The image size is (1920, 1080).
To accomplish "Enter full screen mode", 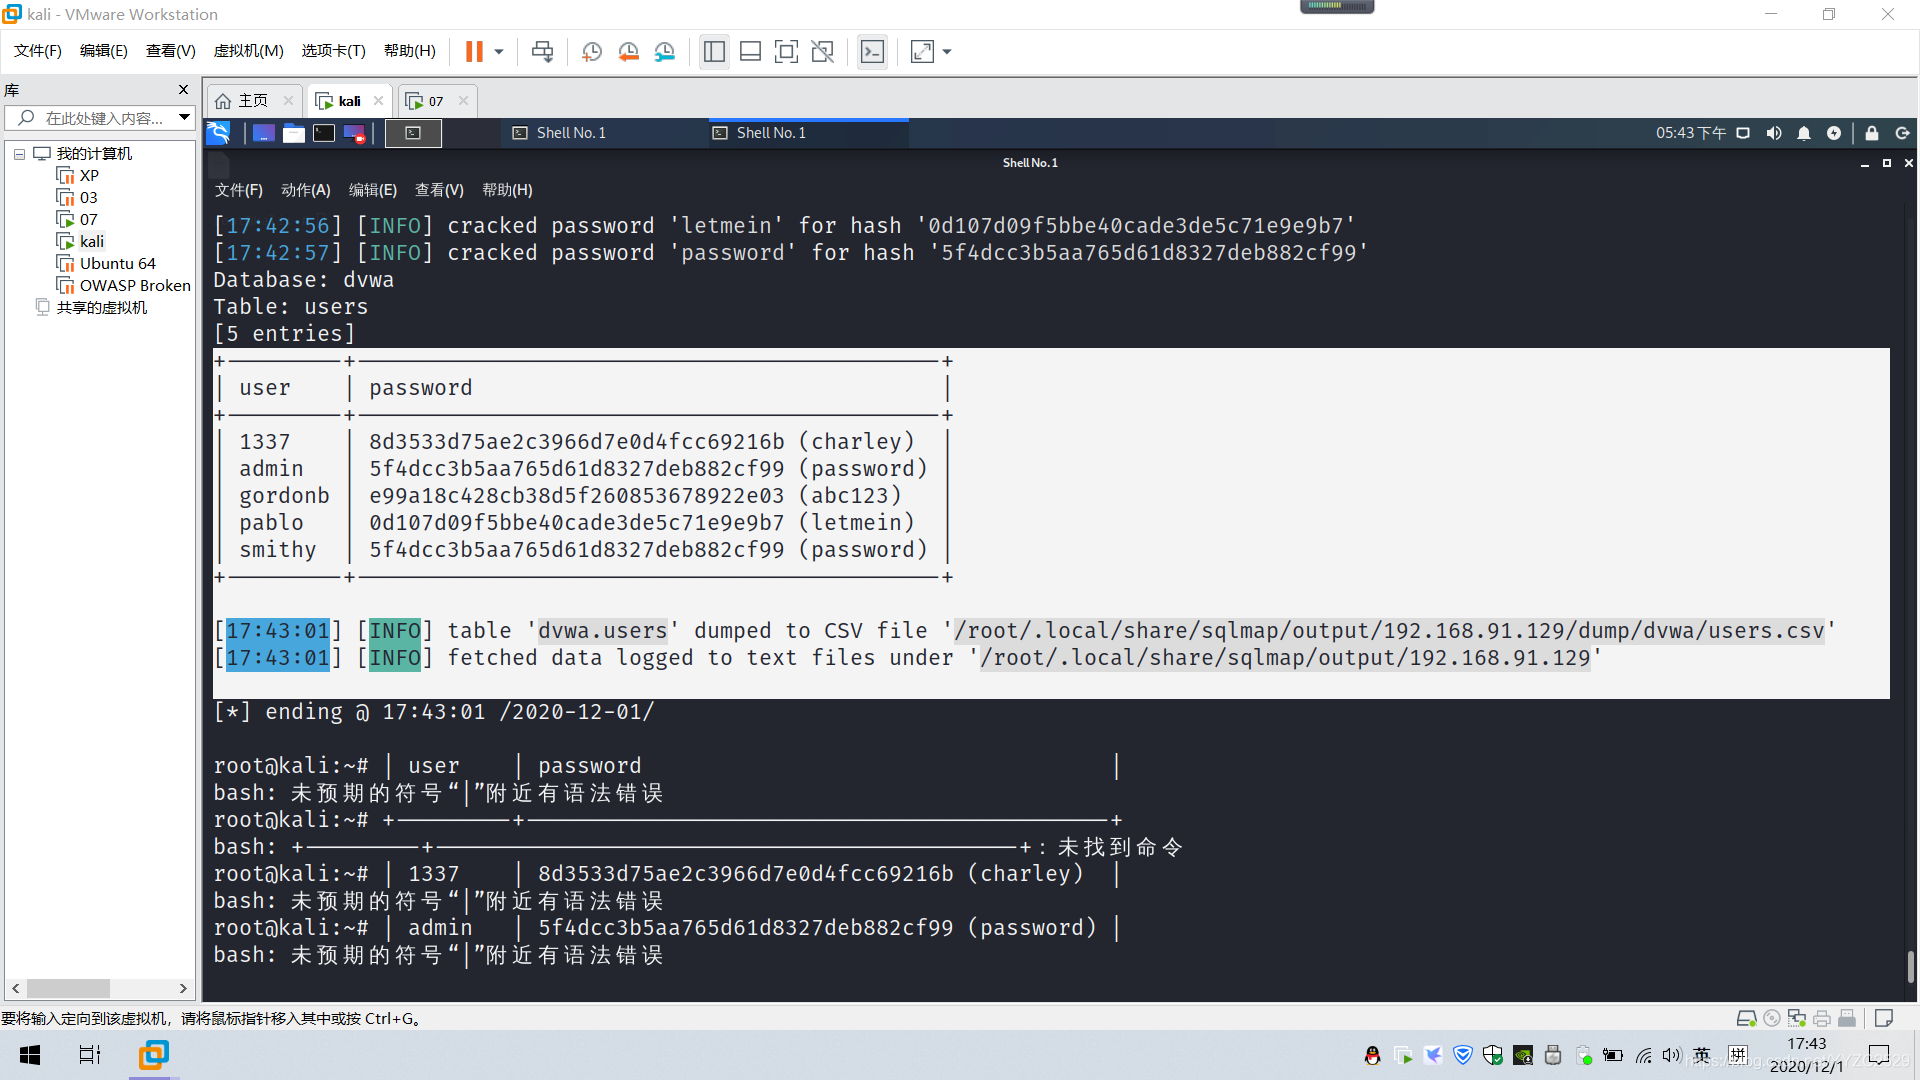I will click(786, 51).
